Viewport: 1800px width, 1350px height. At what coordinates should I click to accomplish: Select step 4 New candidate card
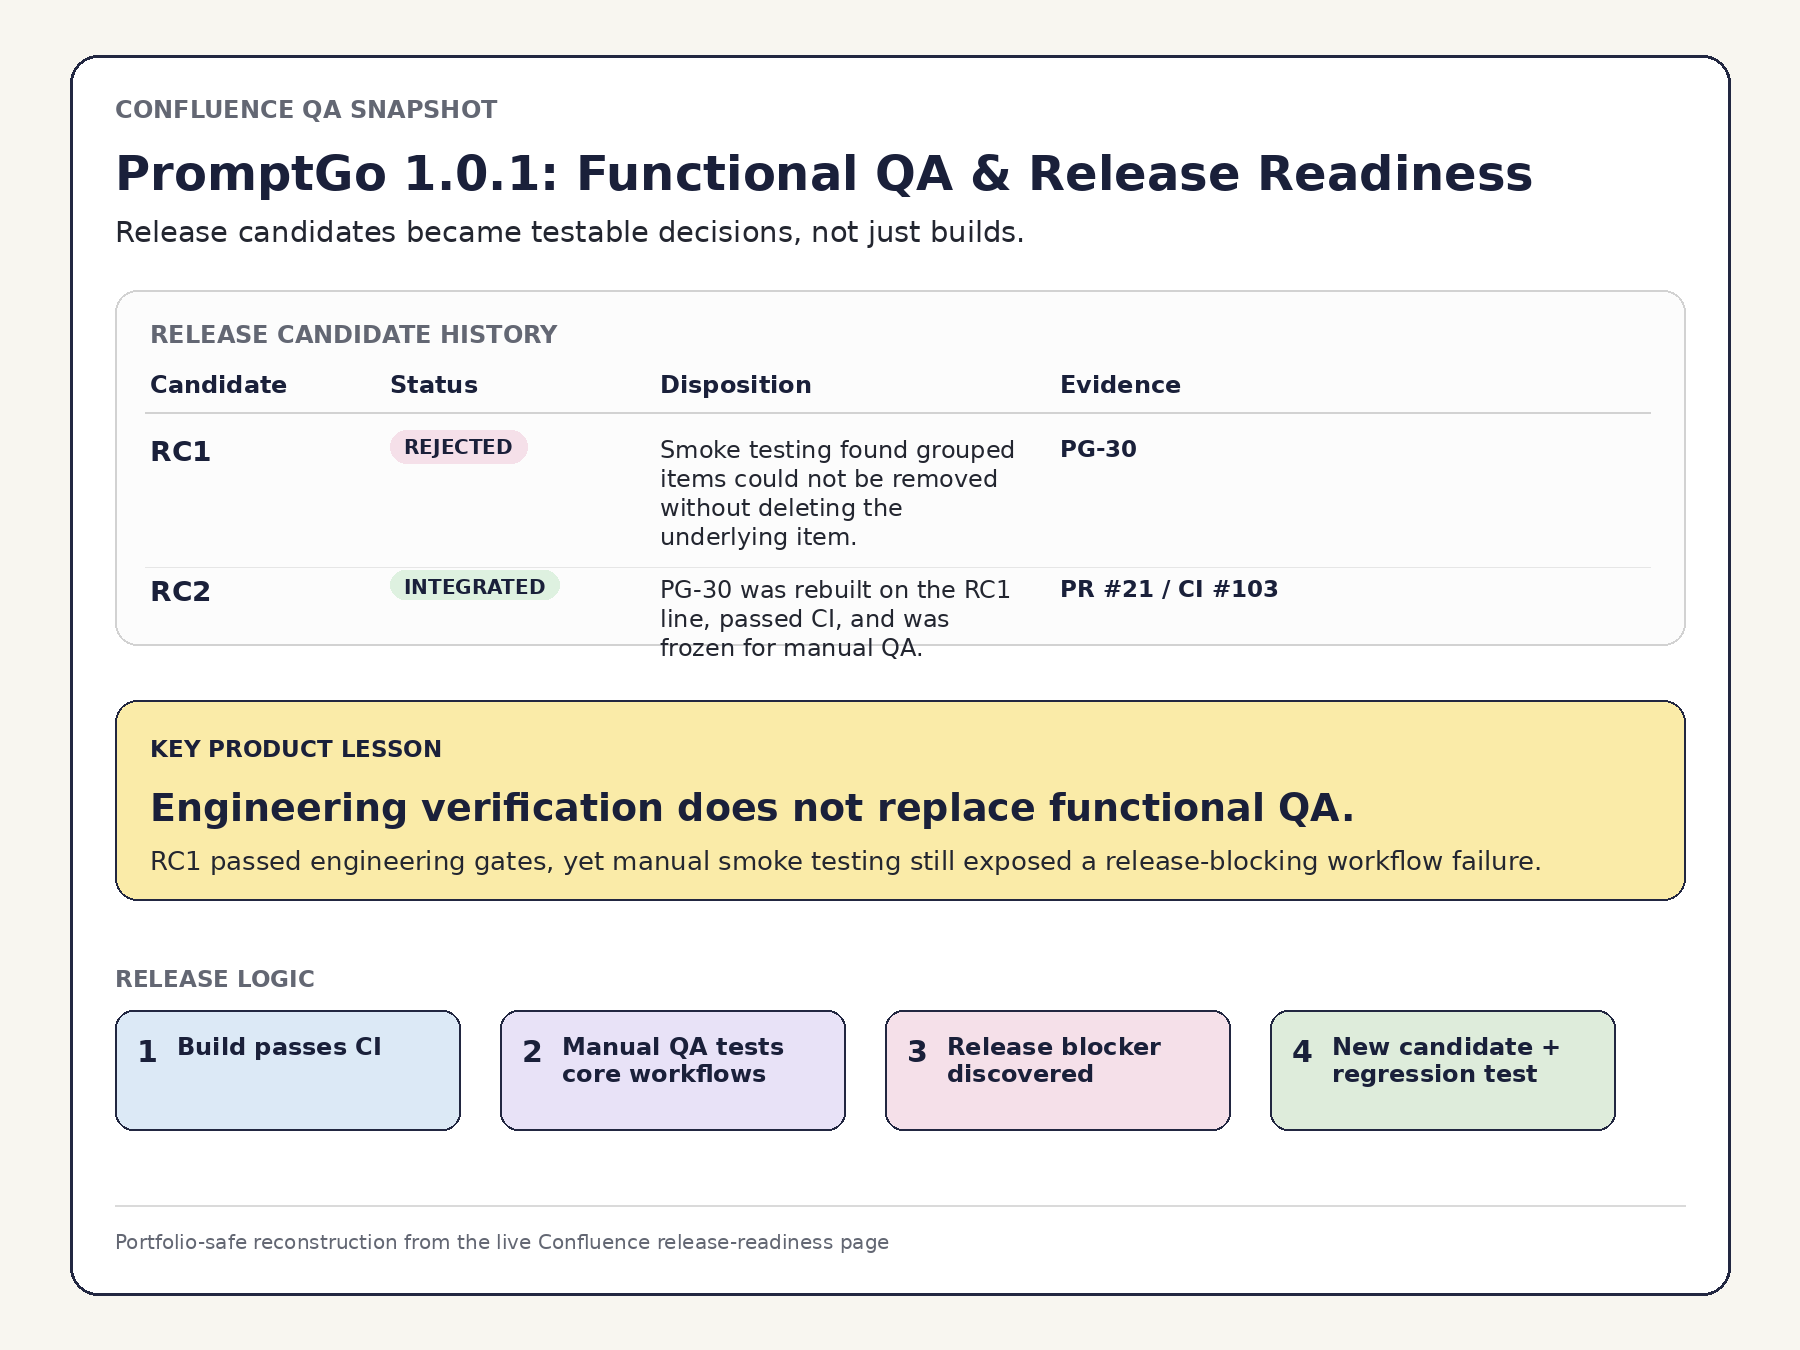pos(1443,1070)
